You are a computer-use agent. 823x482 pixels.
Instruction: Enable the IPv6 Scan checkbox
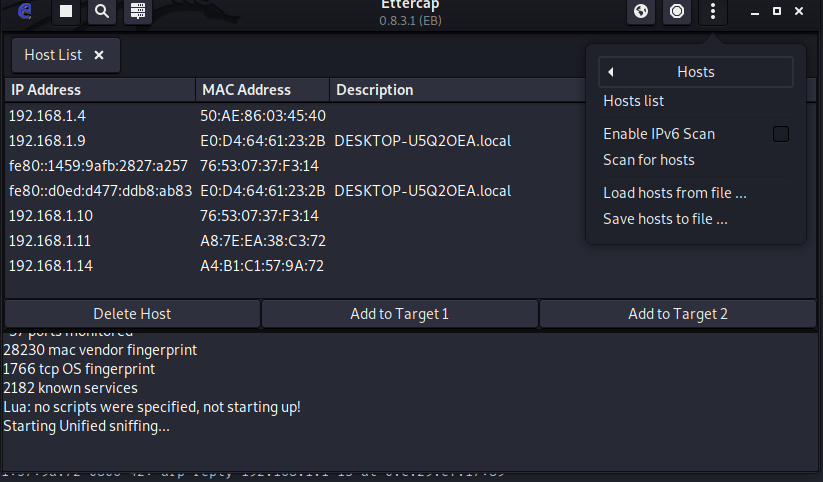780,134
